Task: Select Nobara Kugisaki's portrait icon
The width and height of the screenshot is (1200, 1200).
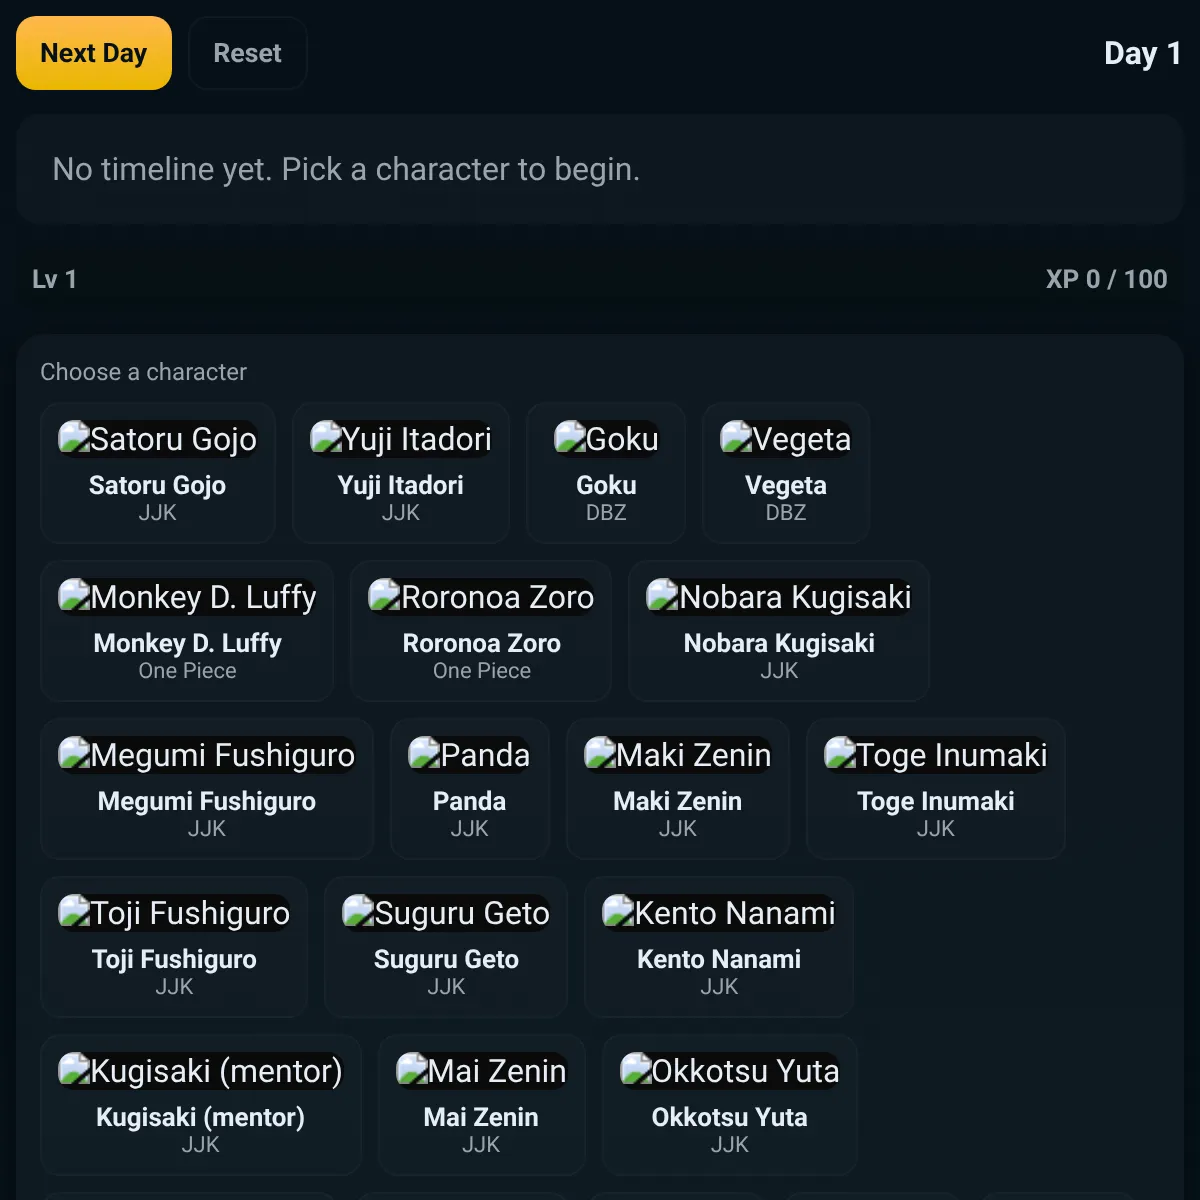Action: 779,597
